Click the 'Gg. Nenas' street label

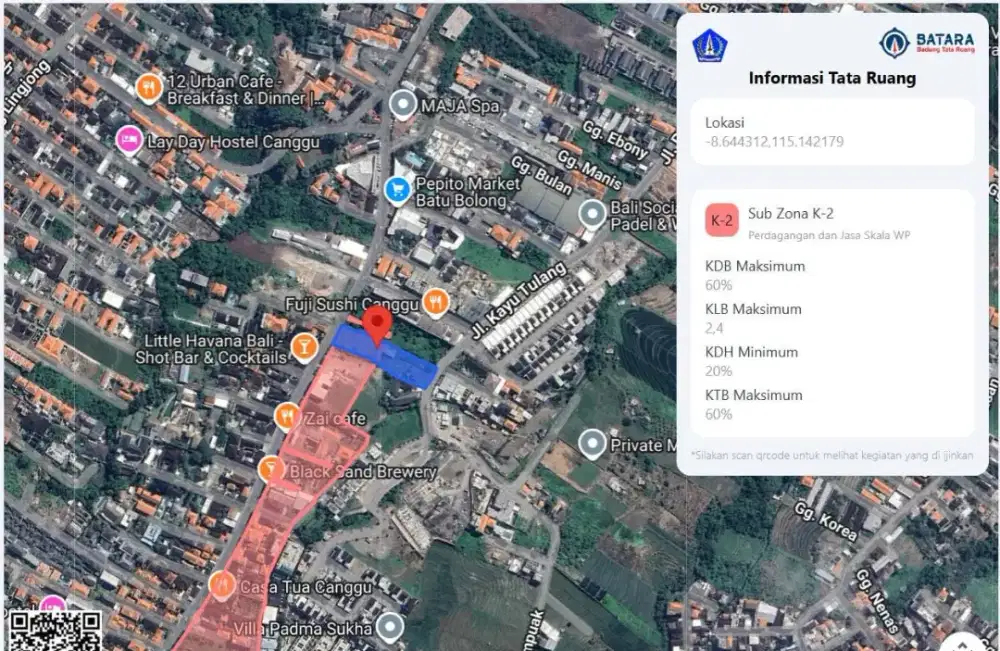pos(876,601)
